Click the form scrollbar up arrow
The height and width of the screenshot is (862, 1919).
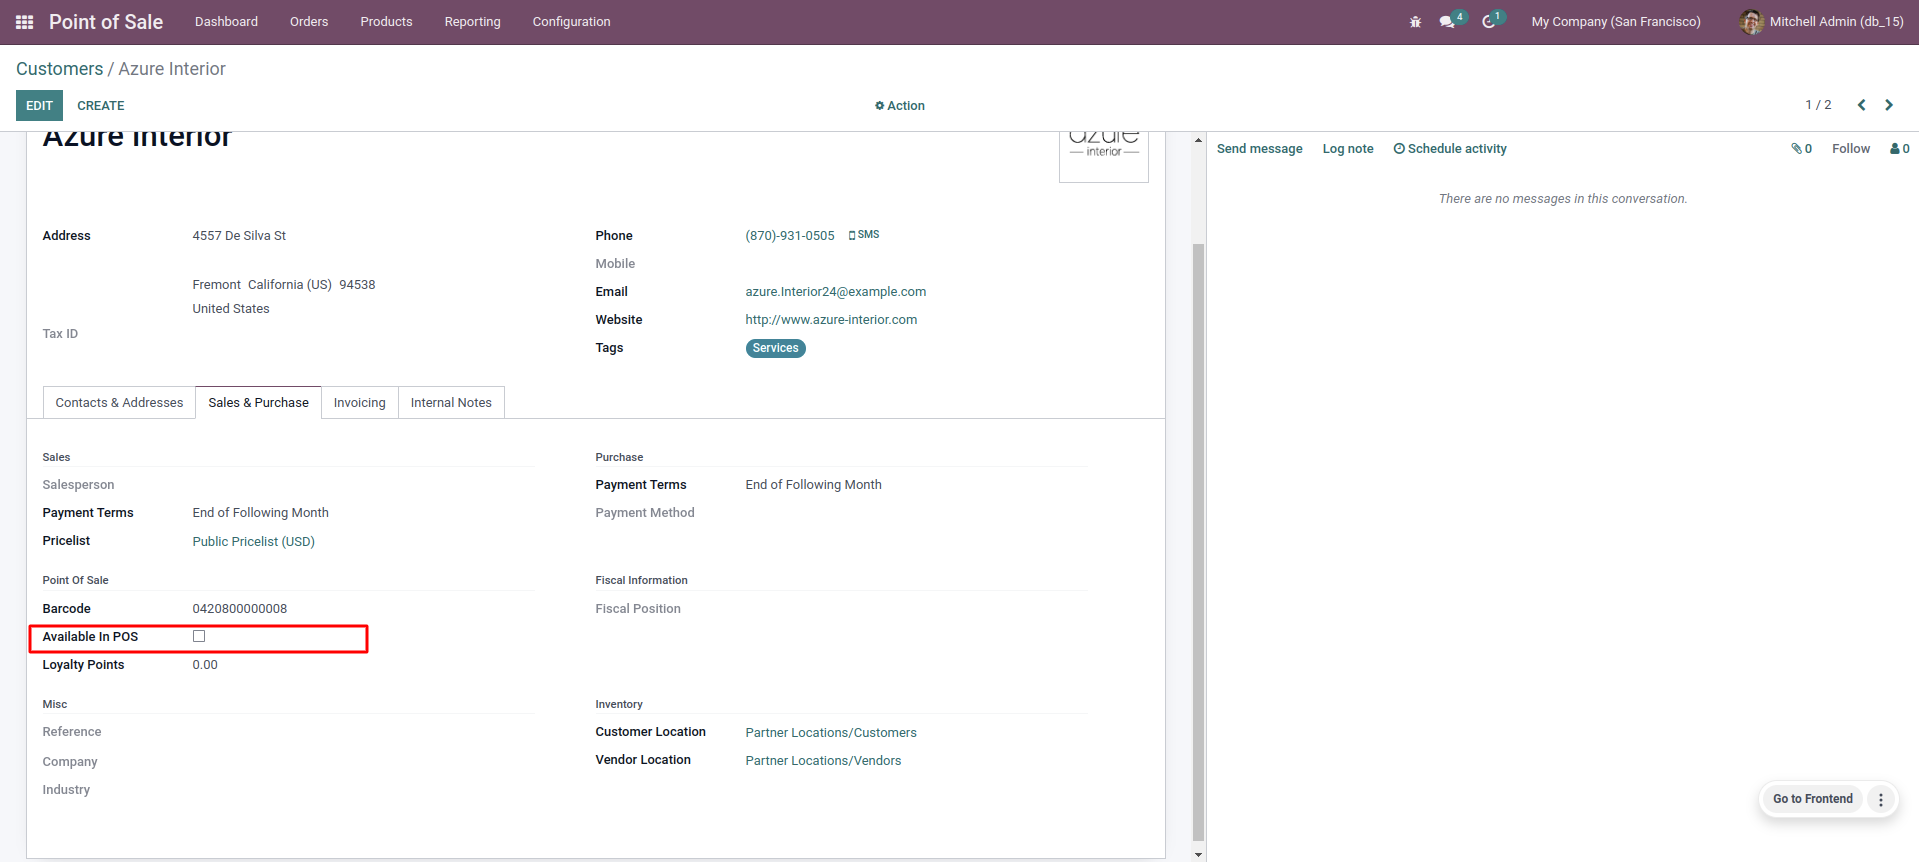point(1198,140)
